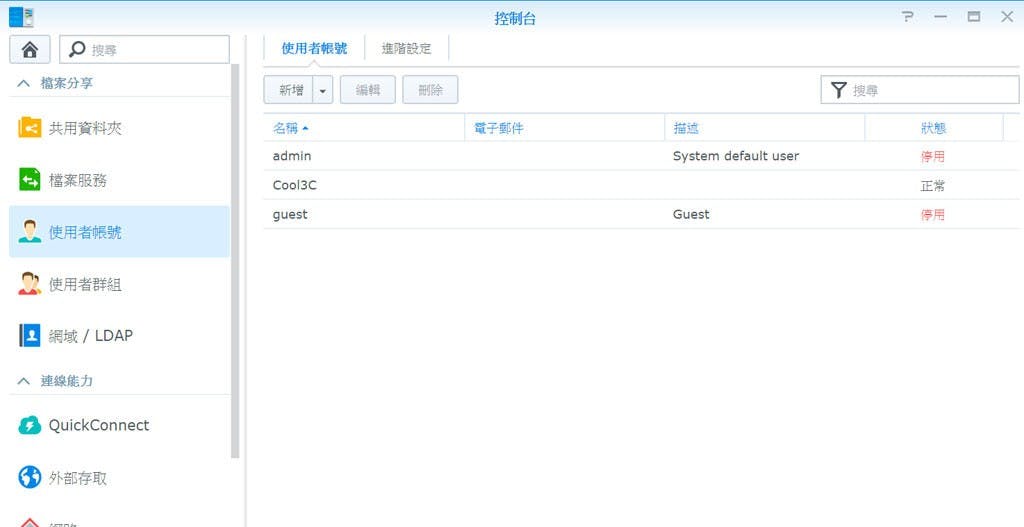Click the Control Panel app icon in title bar

click(21, 16)
